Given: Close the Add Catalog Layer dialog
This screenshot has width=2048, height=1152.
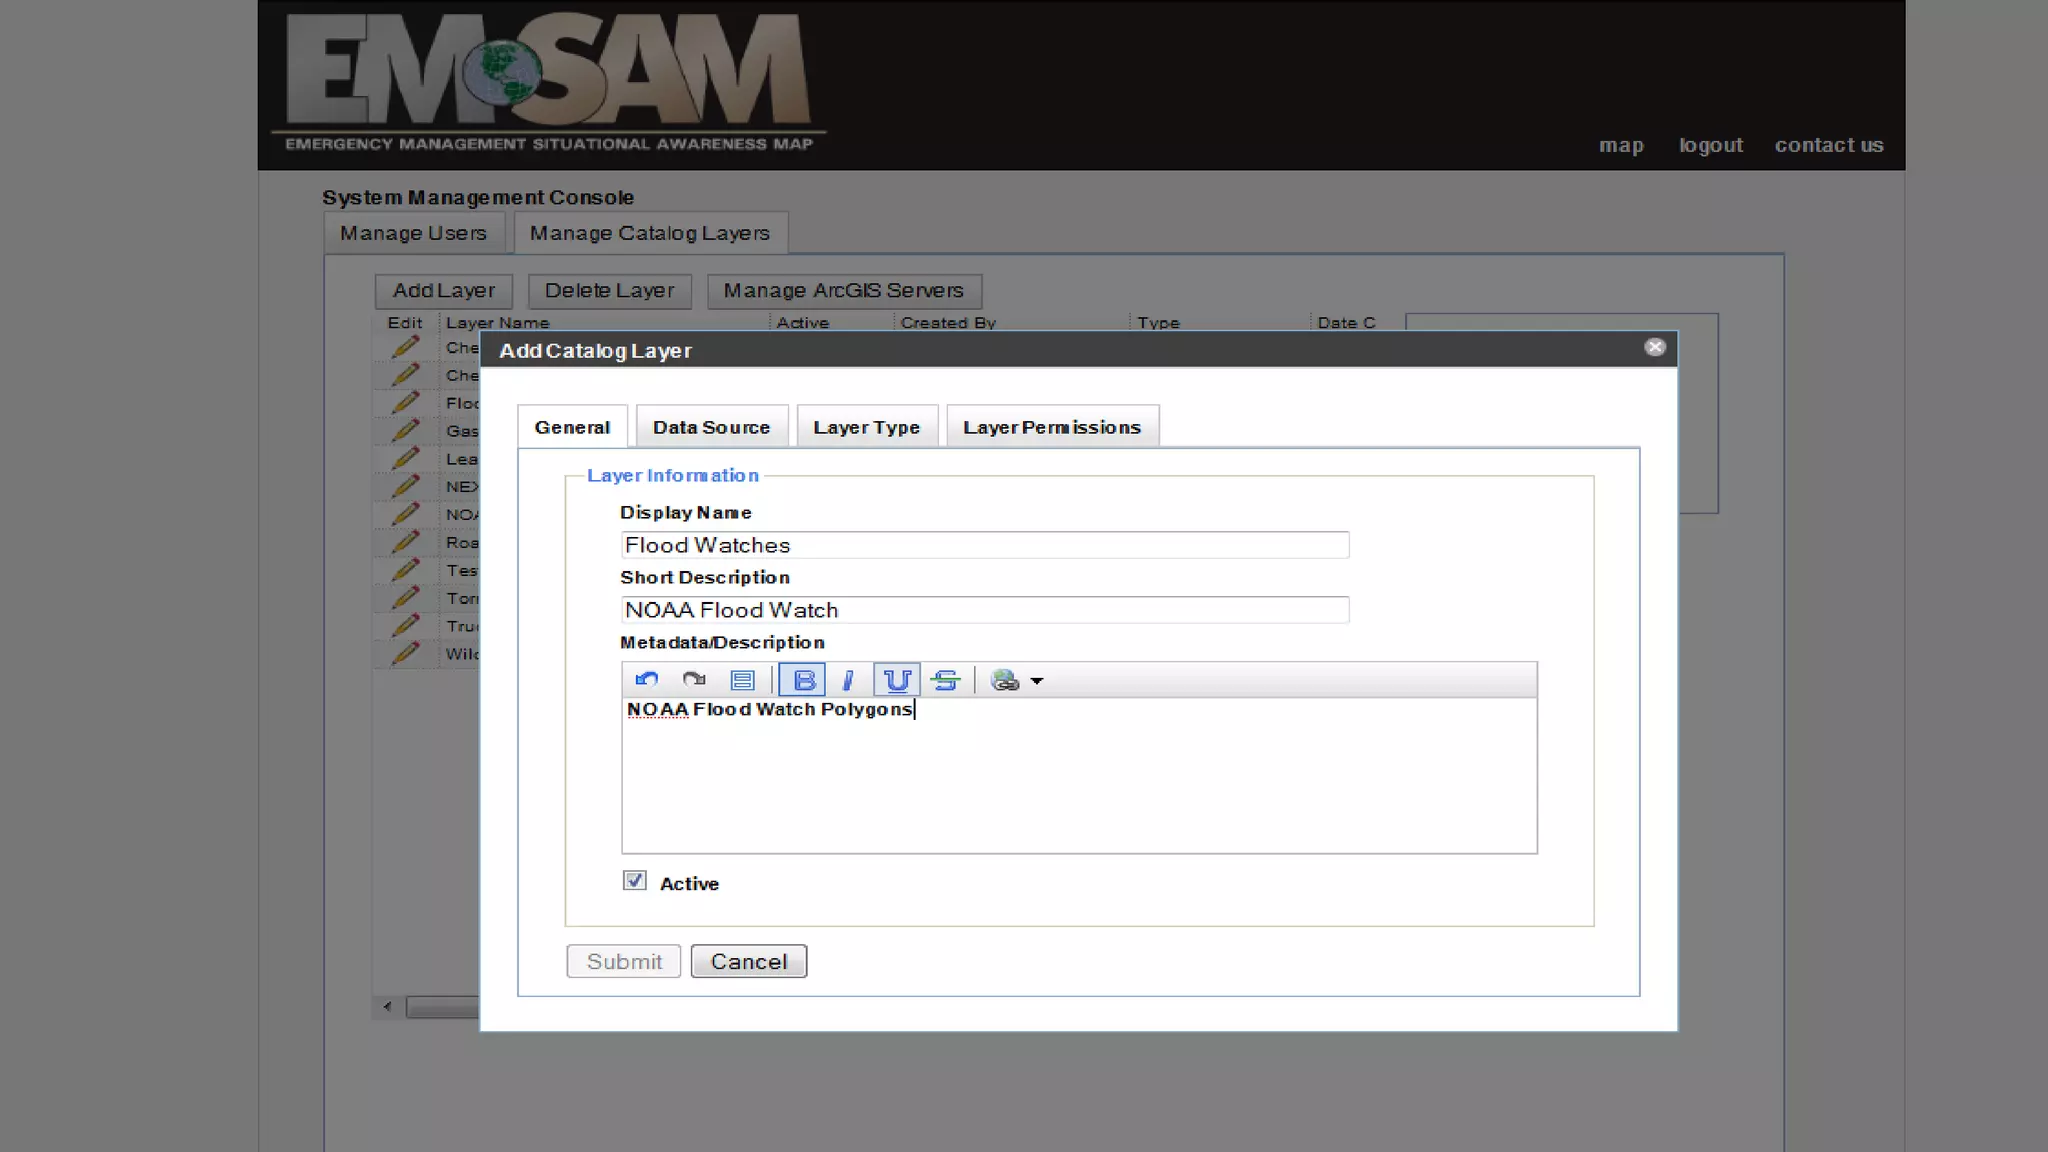Looking at the screenshot, I should pyautogui.click(x=1655, y=347).
